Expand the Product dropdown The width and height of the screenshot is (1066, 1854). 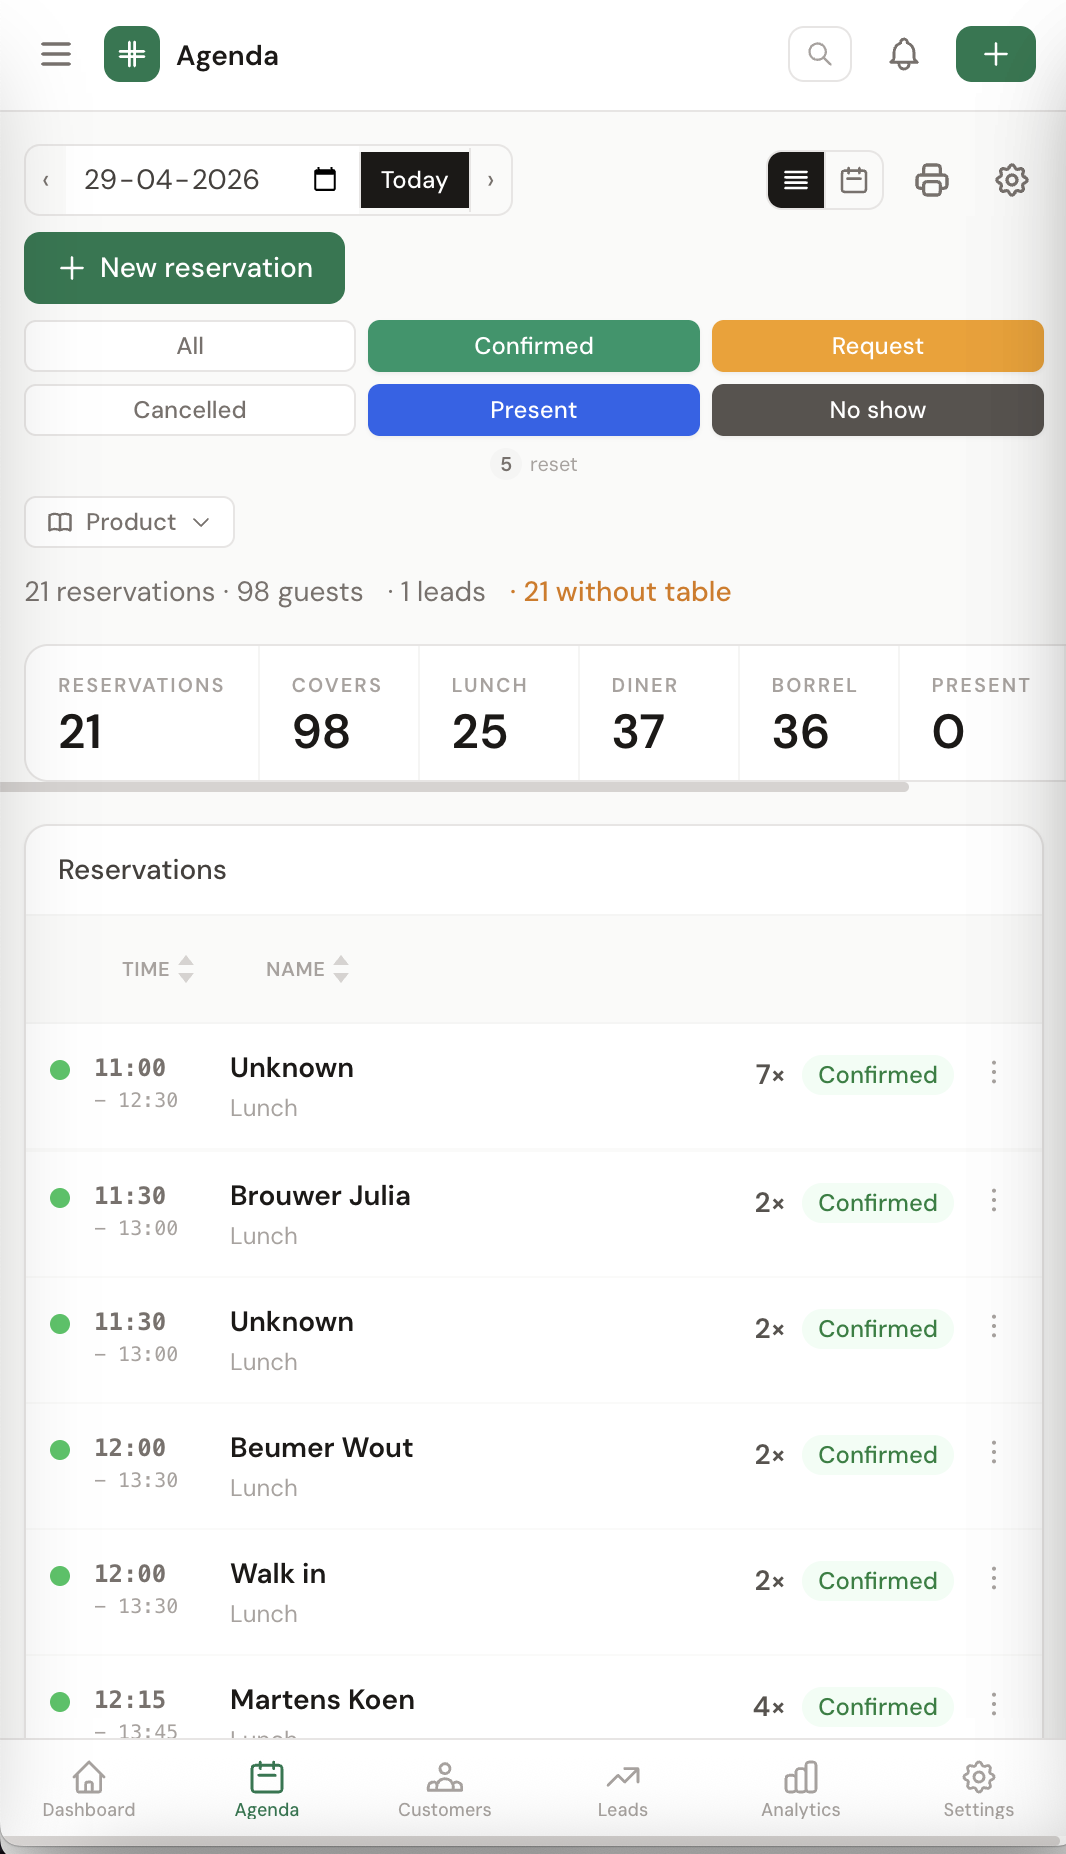click(x=128, y=522)
